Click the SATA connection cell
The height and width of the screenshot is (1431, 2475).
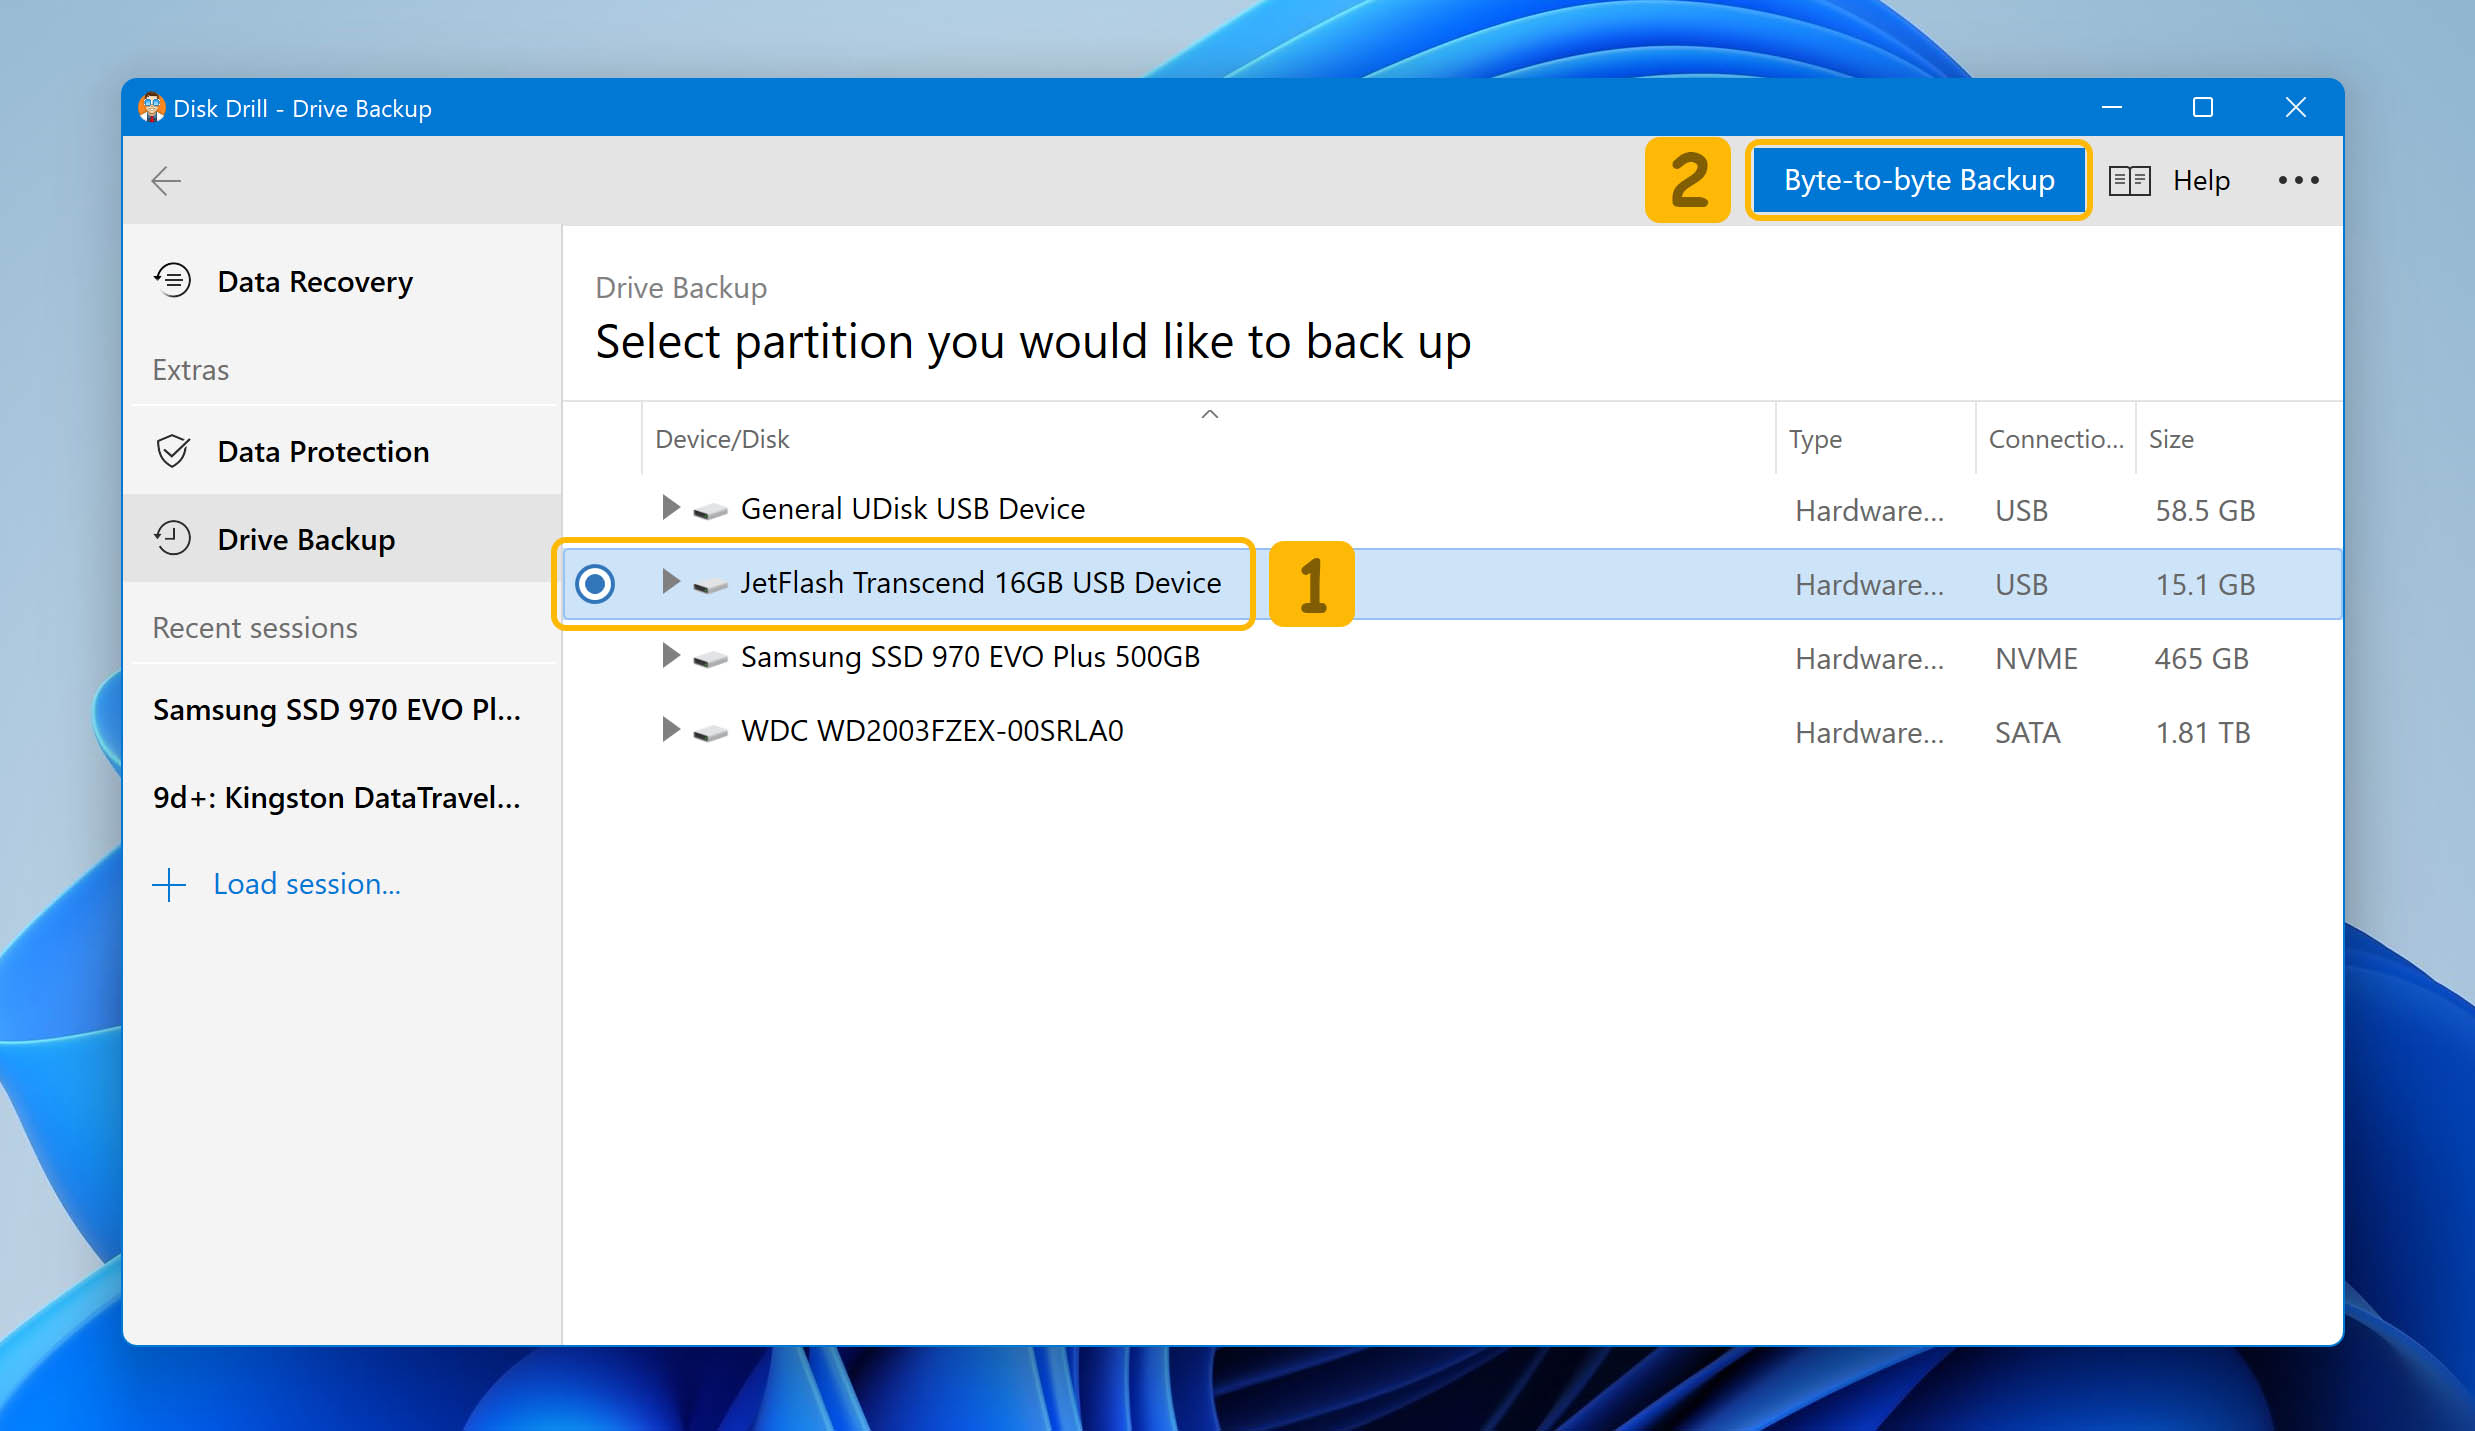[2027, 733]
